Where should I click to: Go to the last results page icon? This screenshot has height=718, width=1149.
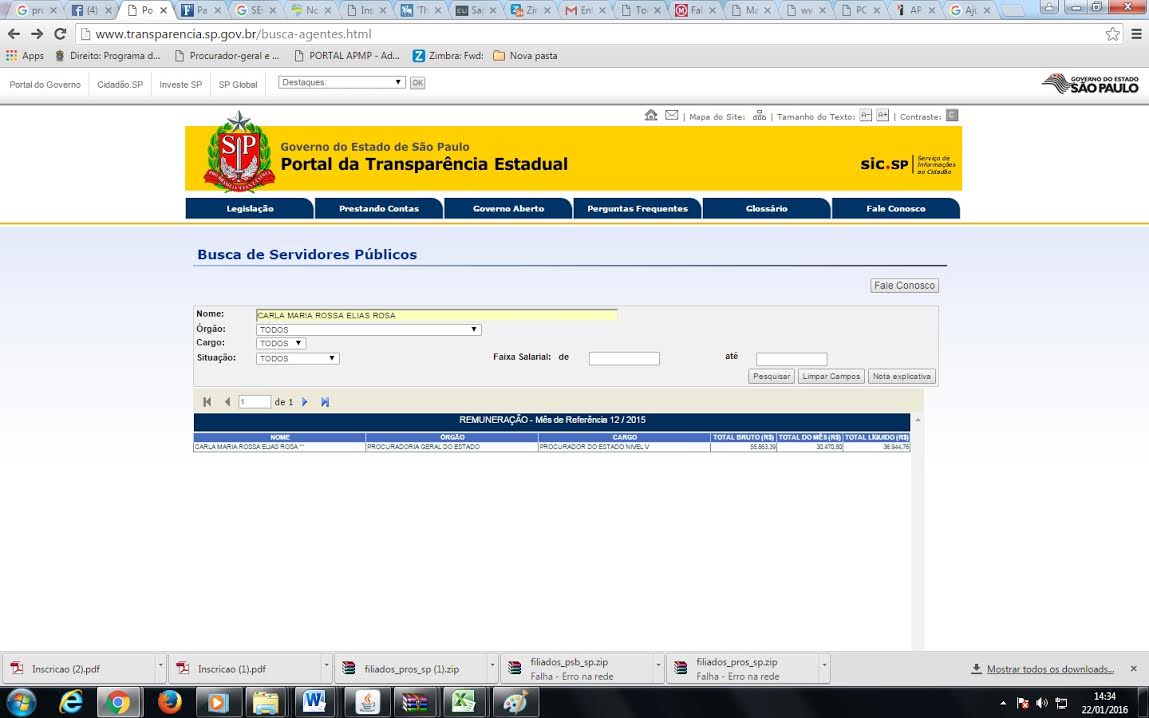(325, 402)
